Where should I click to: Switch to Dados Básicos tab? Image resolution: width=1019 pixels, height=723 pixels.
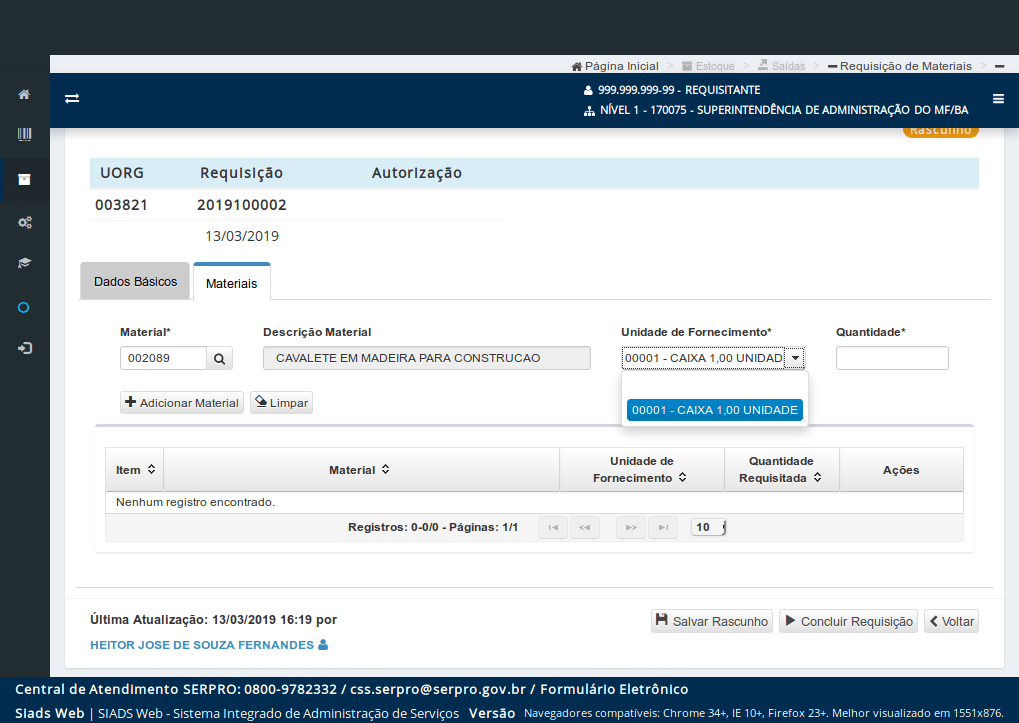click(135, 281)
